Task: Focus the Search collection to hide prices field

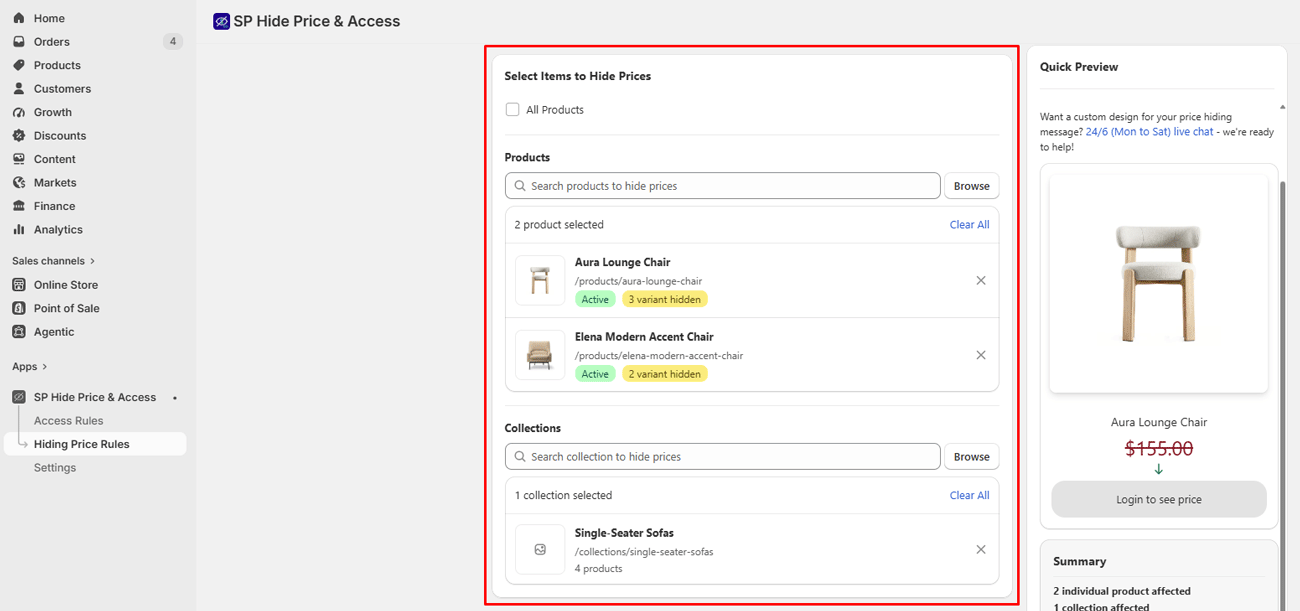Action: coord(723,457)
